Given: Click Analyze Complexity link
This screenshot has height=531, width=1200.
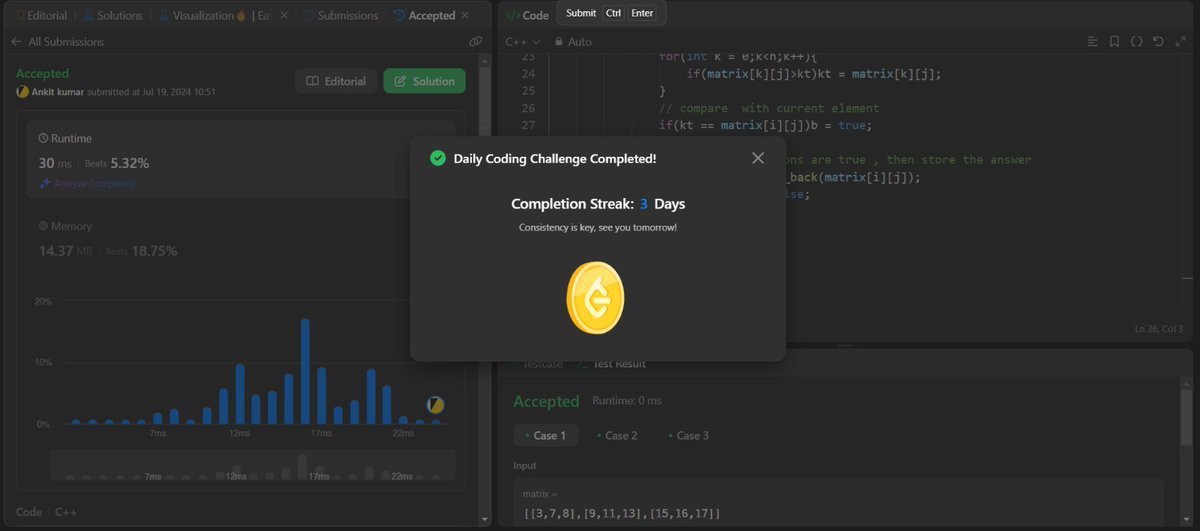Looking at the screenshot, I should click(x=87, y=184).
